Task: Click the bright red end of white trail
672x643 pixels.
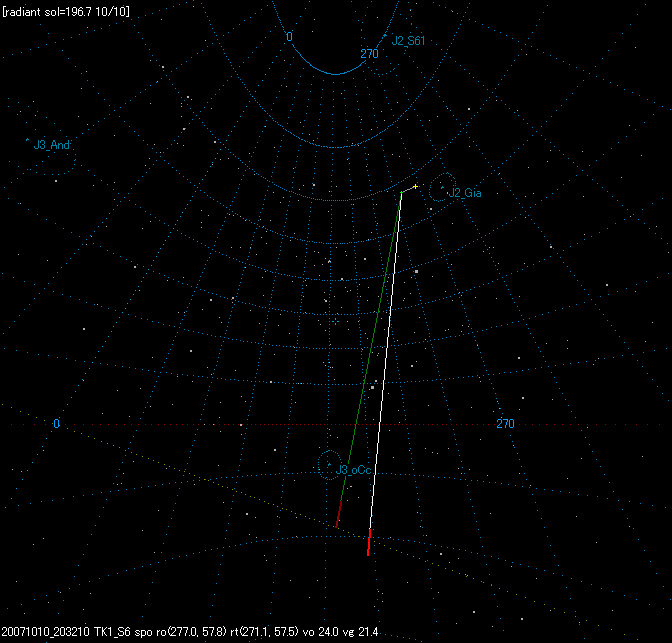Action: click(x=369, y=542)
